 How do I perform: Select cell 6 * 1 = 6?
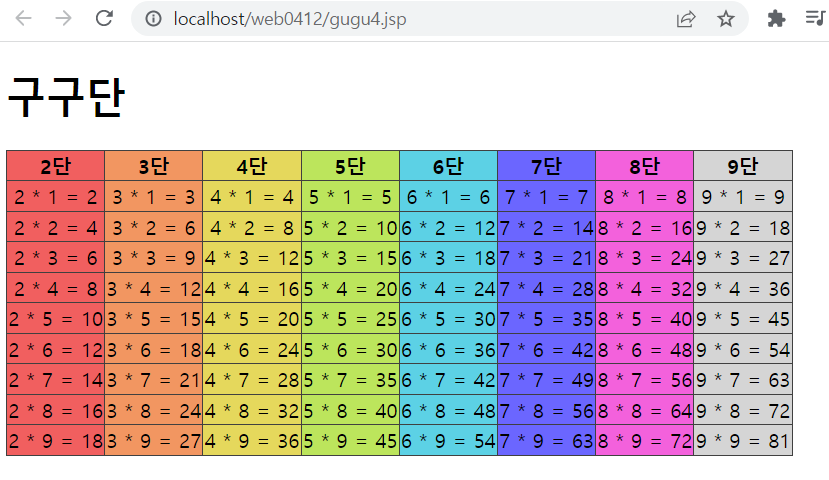point(448,197)
